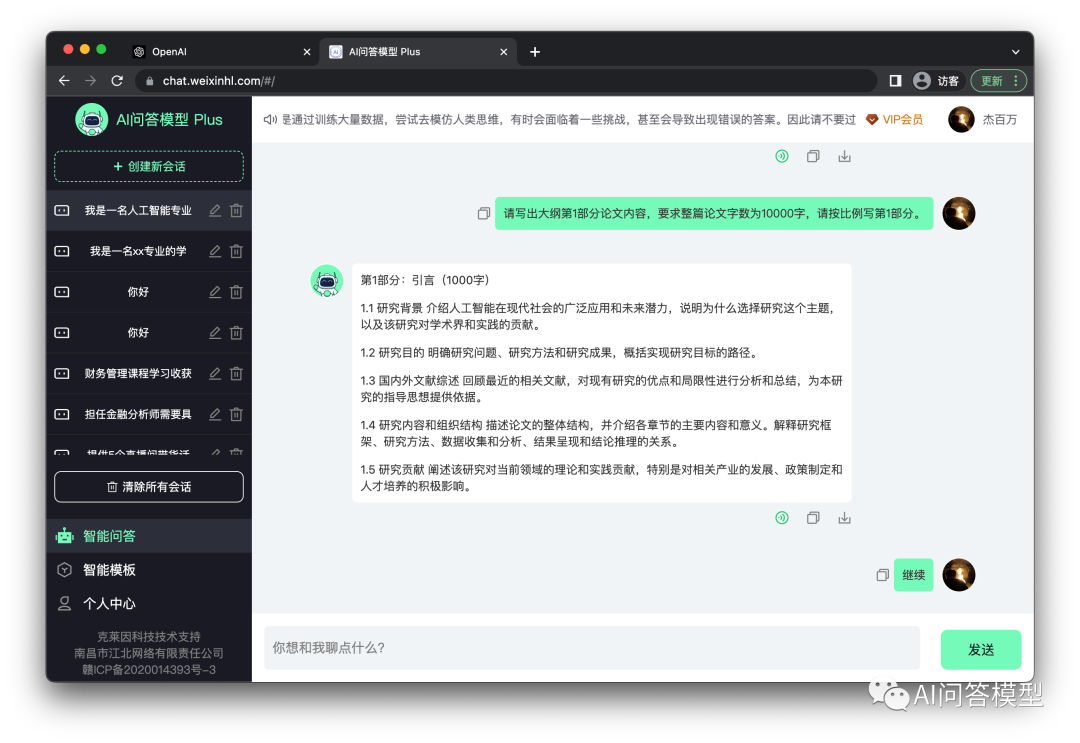Click the VIP badge chevron arrow
This screenshot has width=1080, height=743.
872,119
